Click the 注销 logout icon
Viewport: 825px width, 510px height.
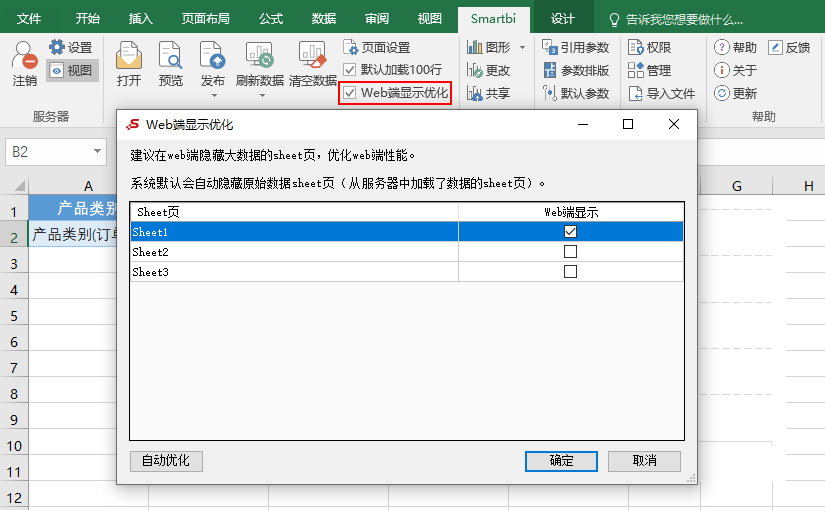click(24, 55)
